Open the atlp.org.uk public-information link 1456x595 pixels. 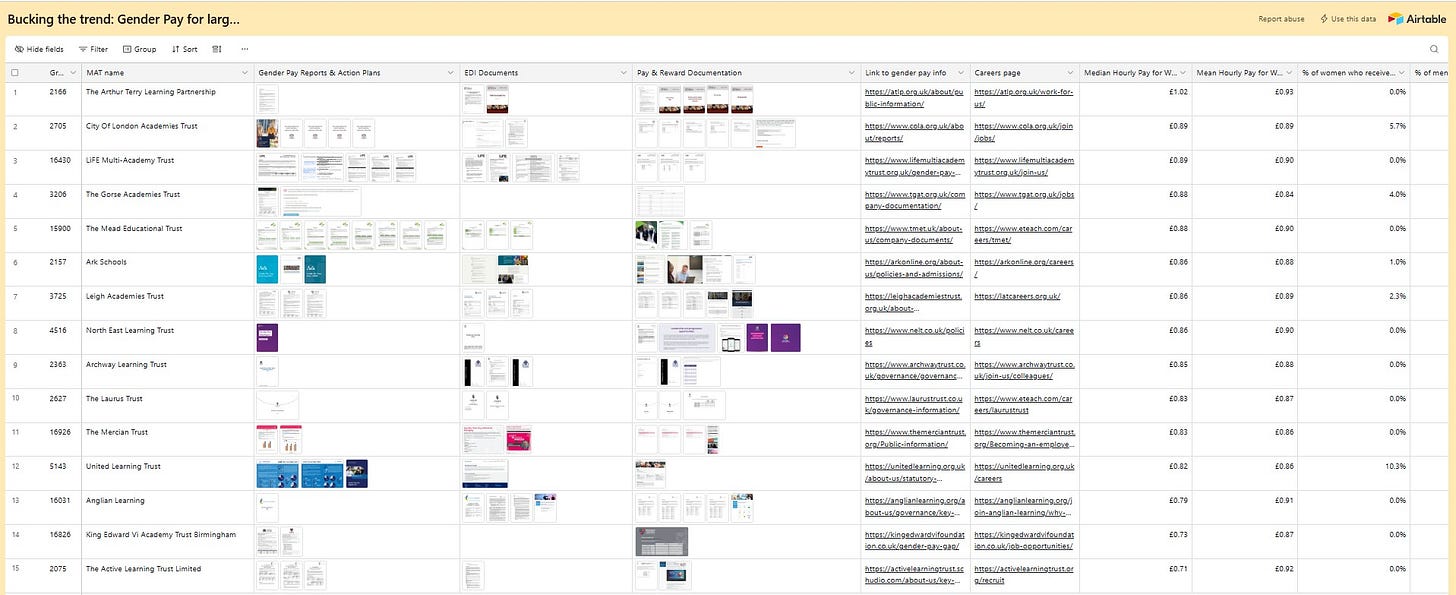point(914,97)
